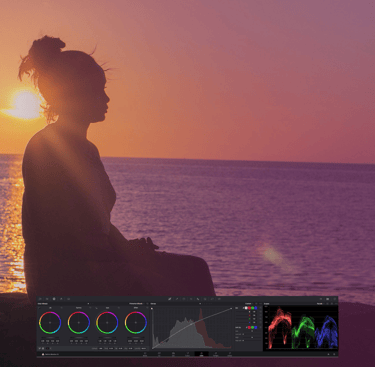Open the Tracker palette icon
This screenshot has width=375, height=367.
(191, 299)
